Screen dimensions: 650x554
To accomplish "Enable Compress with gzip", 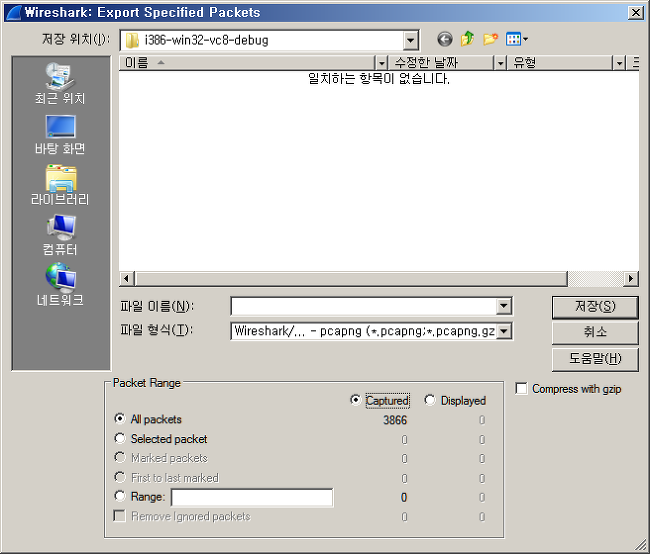I will [521, 389].
